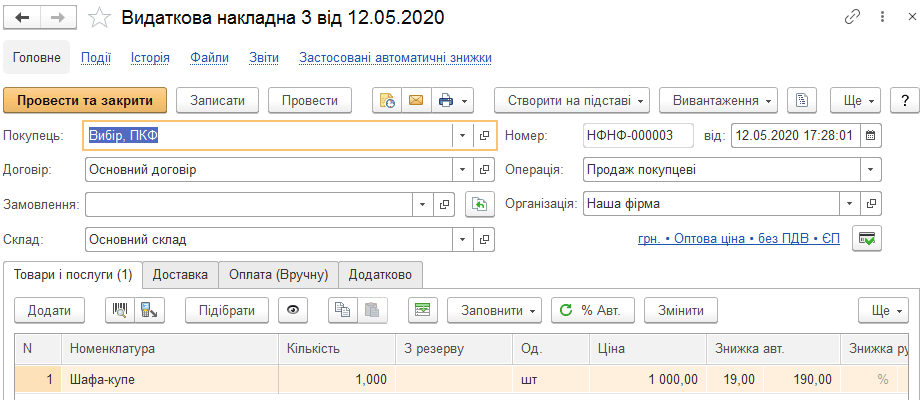
Task: Click Провести та закрити button
Action: pos(85,101)
